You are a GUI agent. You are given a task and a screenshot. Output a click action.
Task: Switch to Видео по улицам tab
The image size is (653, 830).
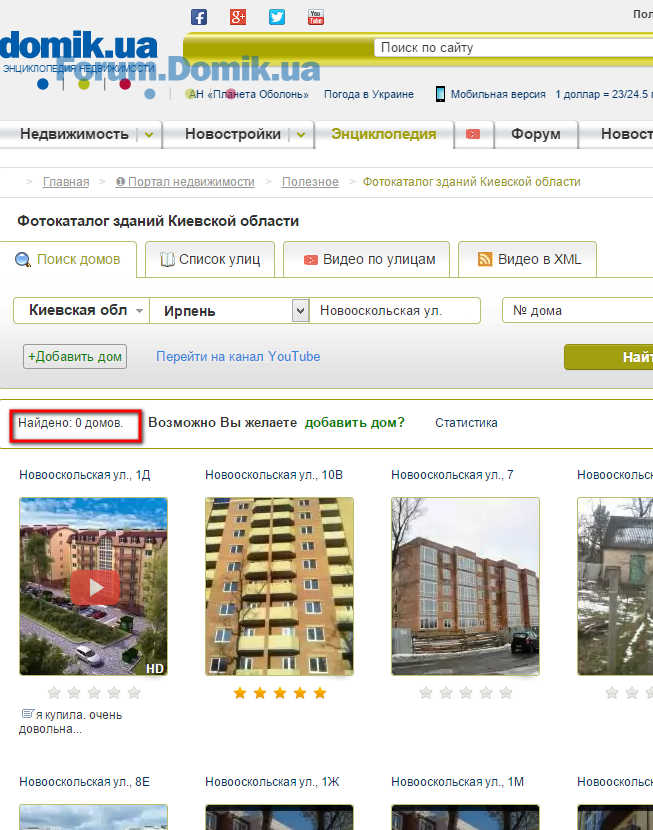tap(367, 259)
